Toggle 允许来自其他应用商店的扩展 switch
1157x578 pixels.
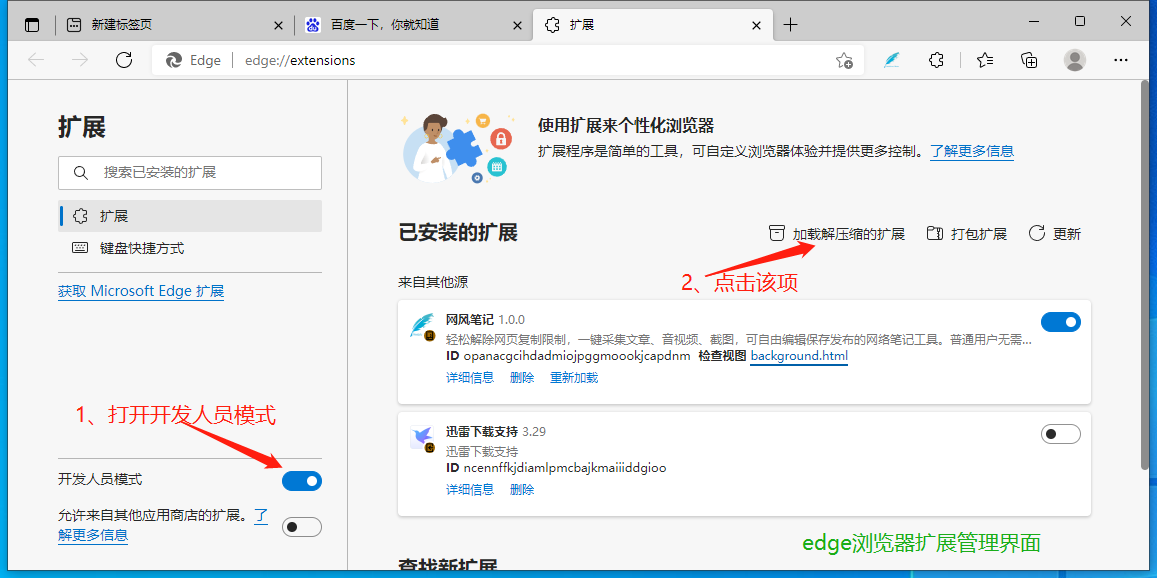[302, 527]
